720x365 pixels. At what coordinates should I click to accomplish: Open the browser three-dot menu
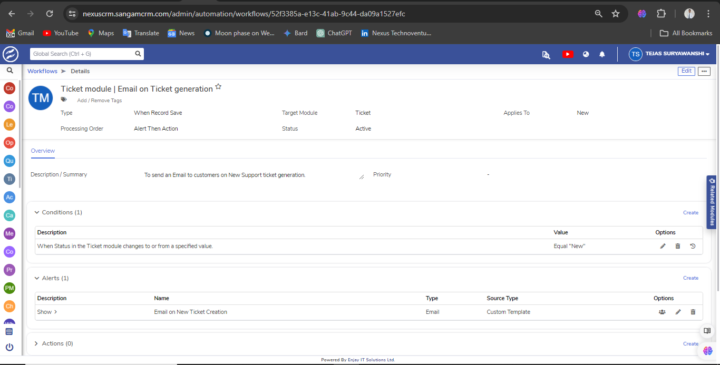(x=709, y=14)
